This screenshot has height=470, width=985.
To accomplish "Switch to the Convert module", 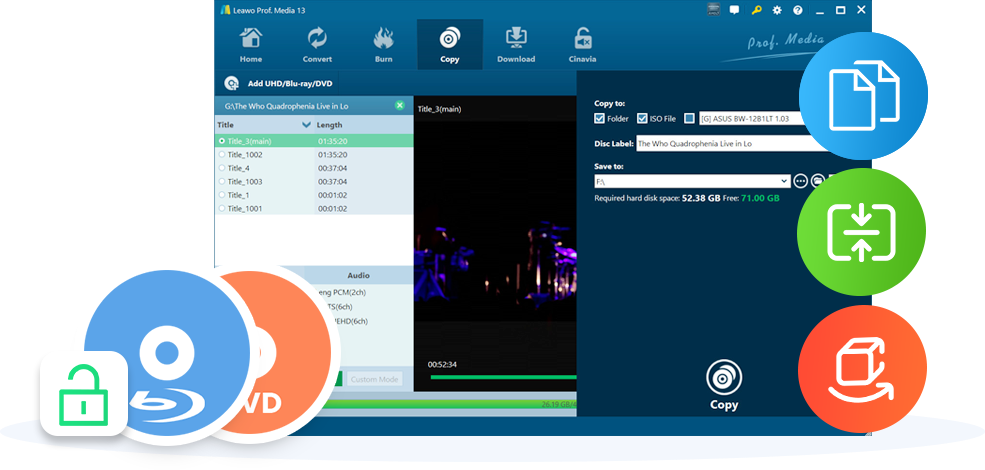I will coord(317,45).
